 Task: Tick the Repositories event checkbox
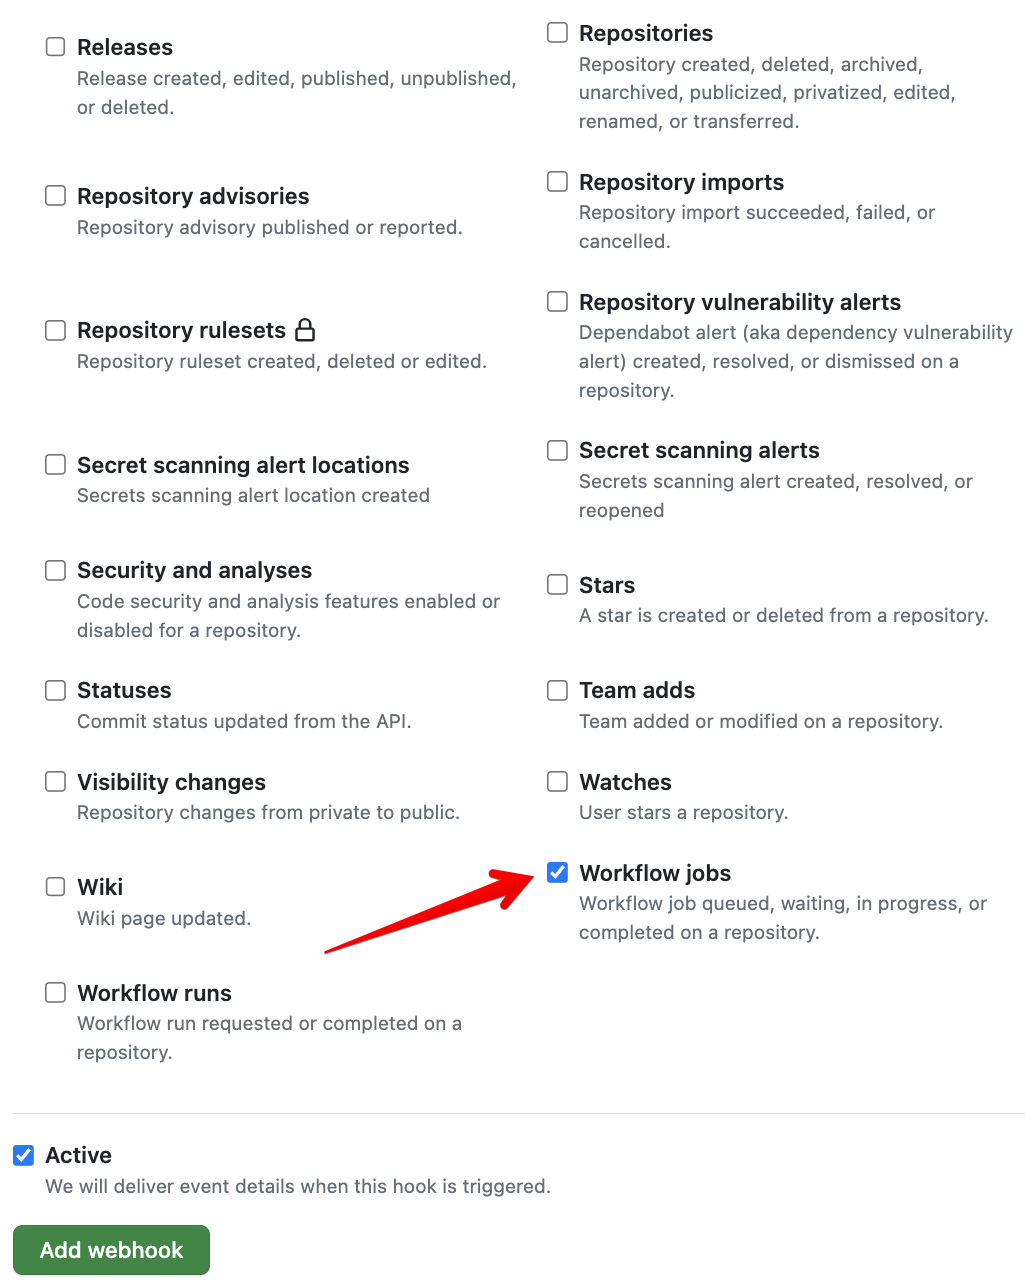click(558, 33)
